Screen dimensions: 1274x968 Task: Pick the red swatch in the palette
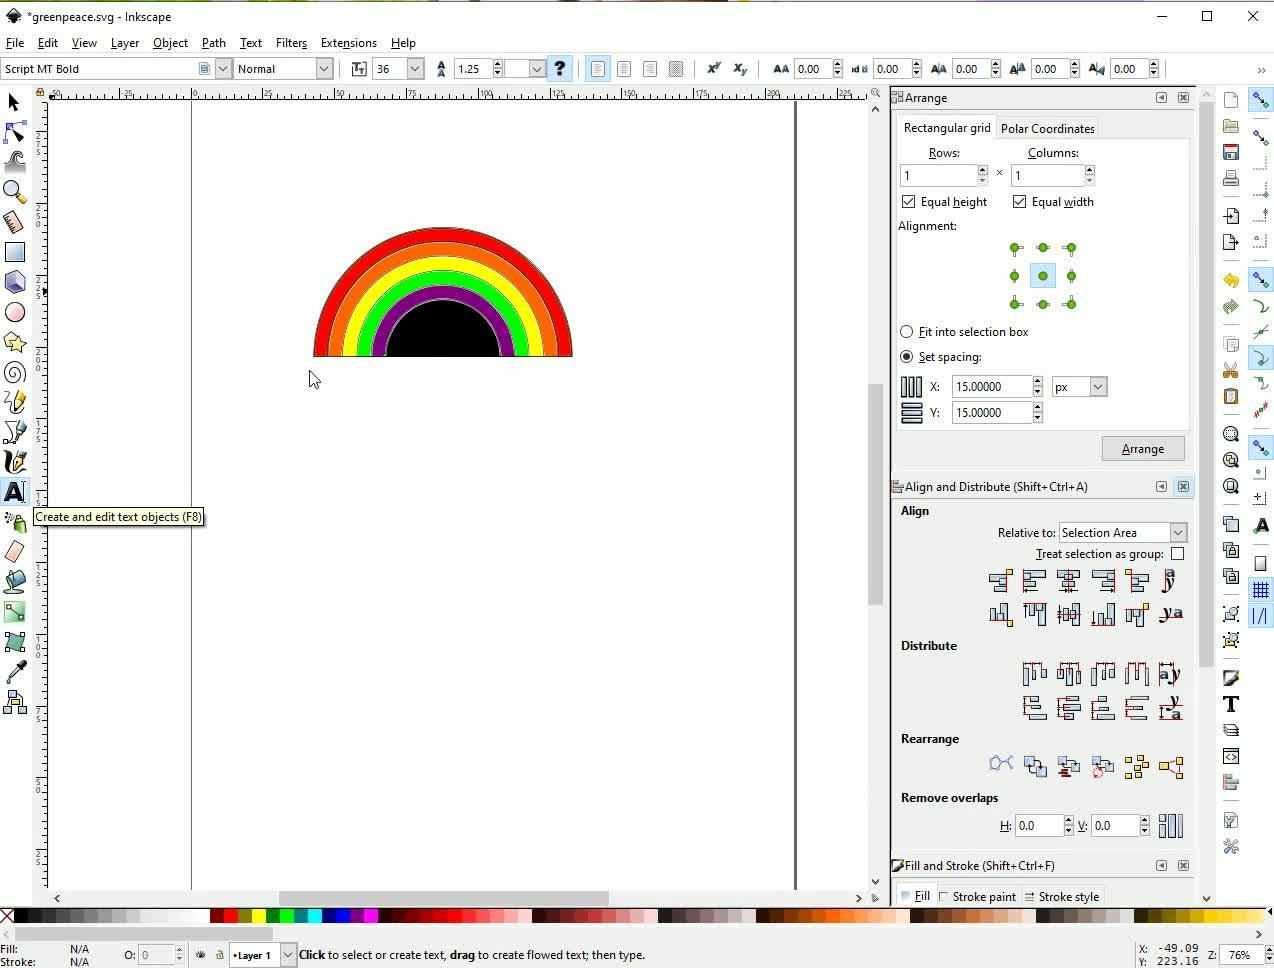[x=231, y=916]
